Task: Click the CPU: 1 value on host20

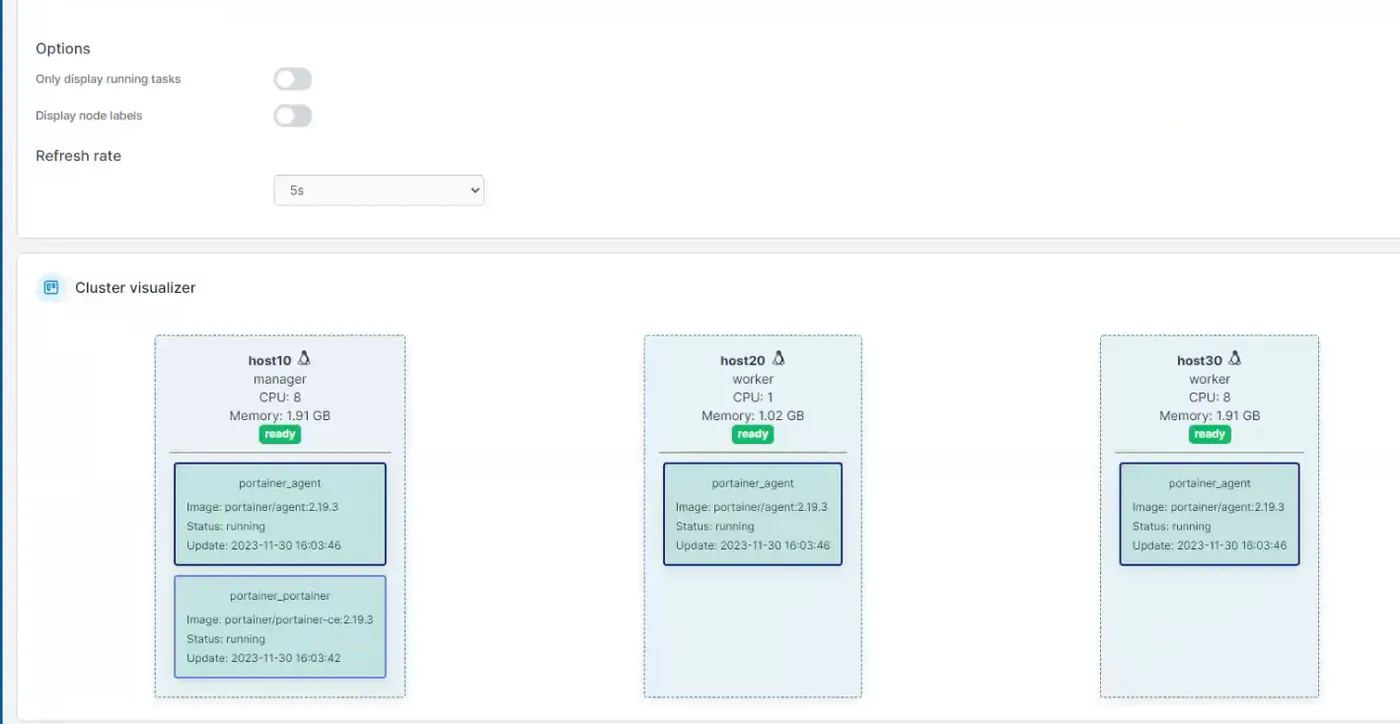Action: pyautogui.click(x=753, y=398)
